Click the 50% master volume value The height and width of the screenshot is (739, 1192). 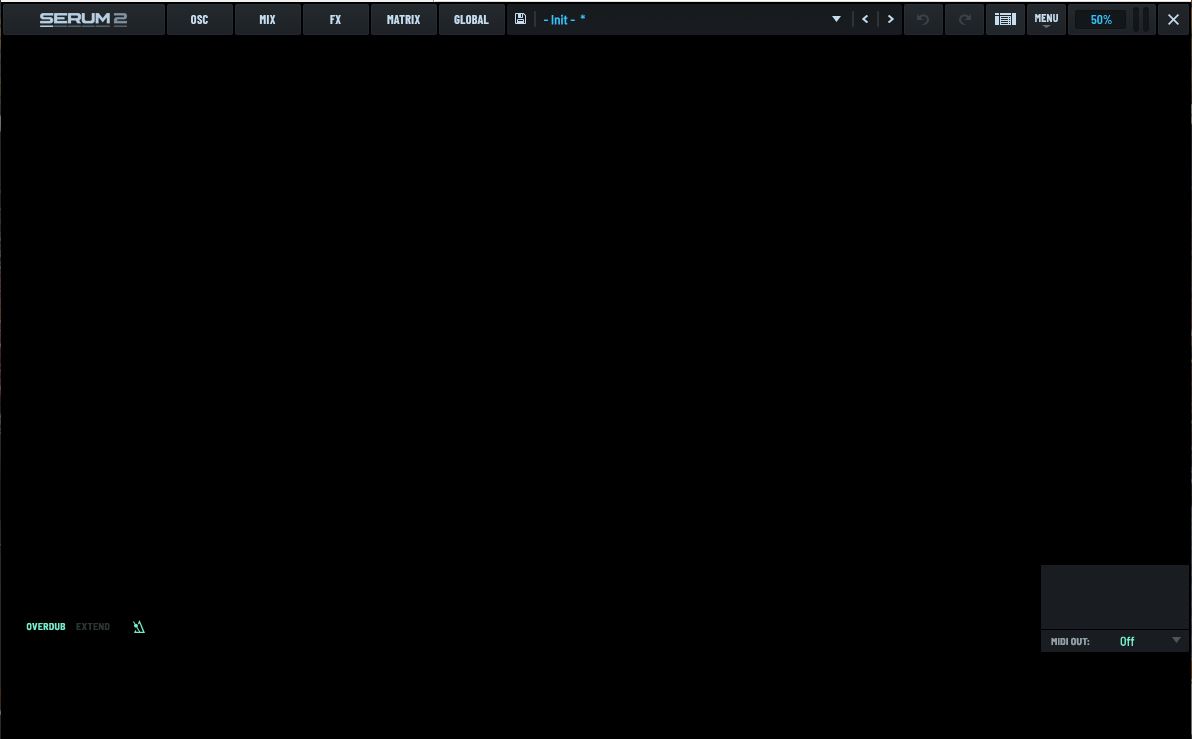point(1101,20)
